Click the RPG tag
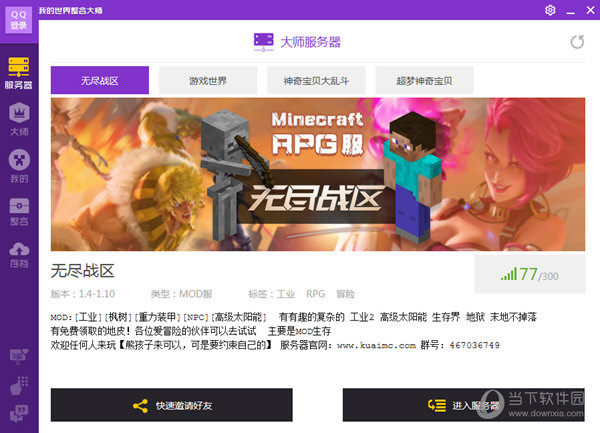600x433 pixels. pos(315,294)
